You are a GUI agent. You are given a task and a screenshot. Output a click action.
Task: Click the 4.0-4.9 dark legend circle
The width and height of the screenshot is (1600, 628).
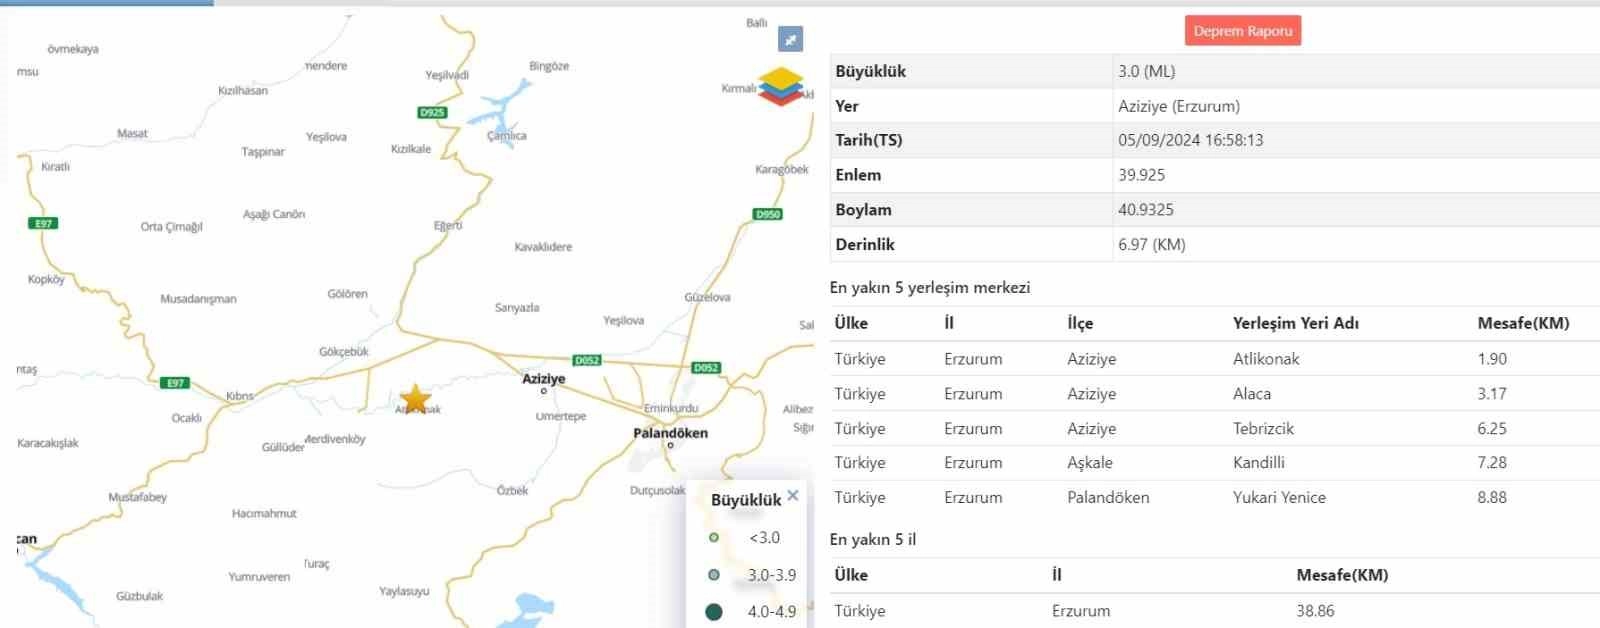(714, 612)
